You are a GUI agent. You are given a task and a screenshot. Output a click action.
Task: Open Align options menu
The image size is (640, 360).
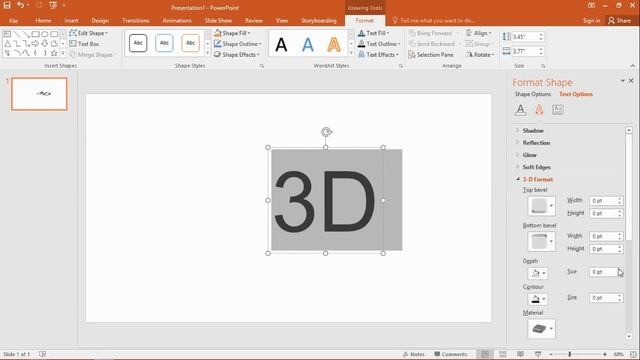point(479,33)
